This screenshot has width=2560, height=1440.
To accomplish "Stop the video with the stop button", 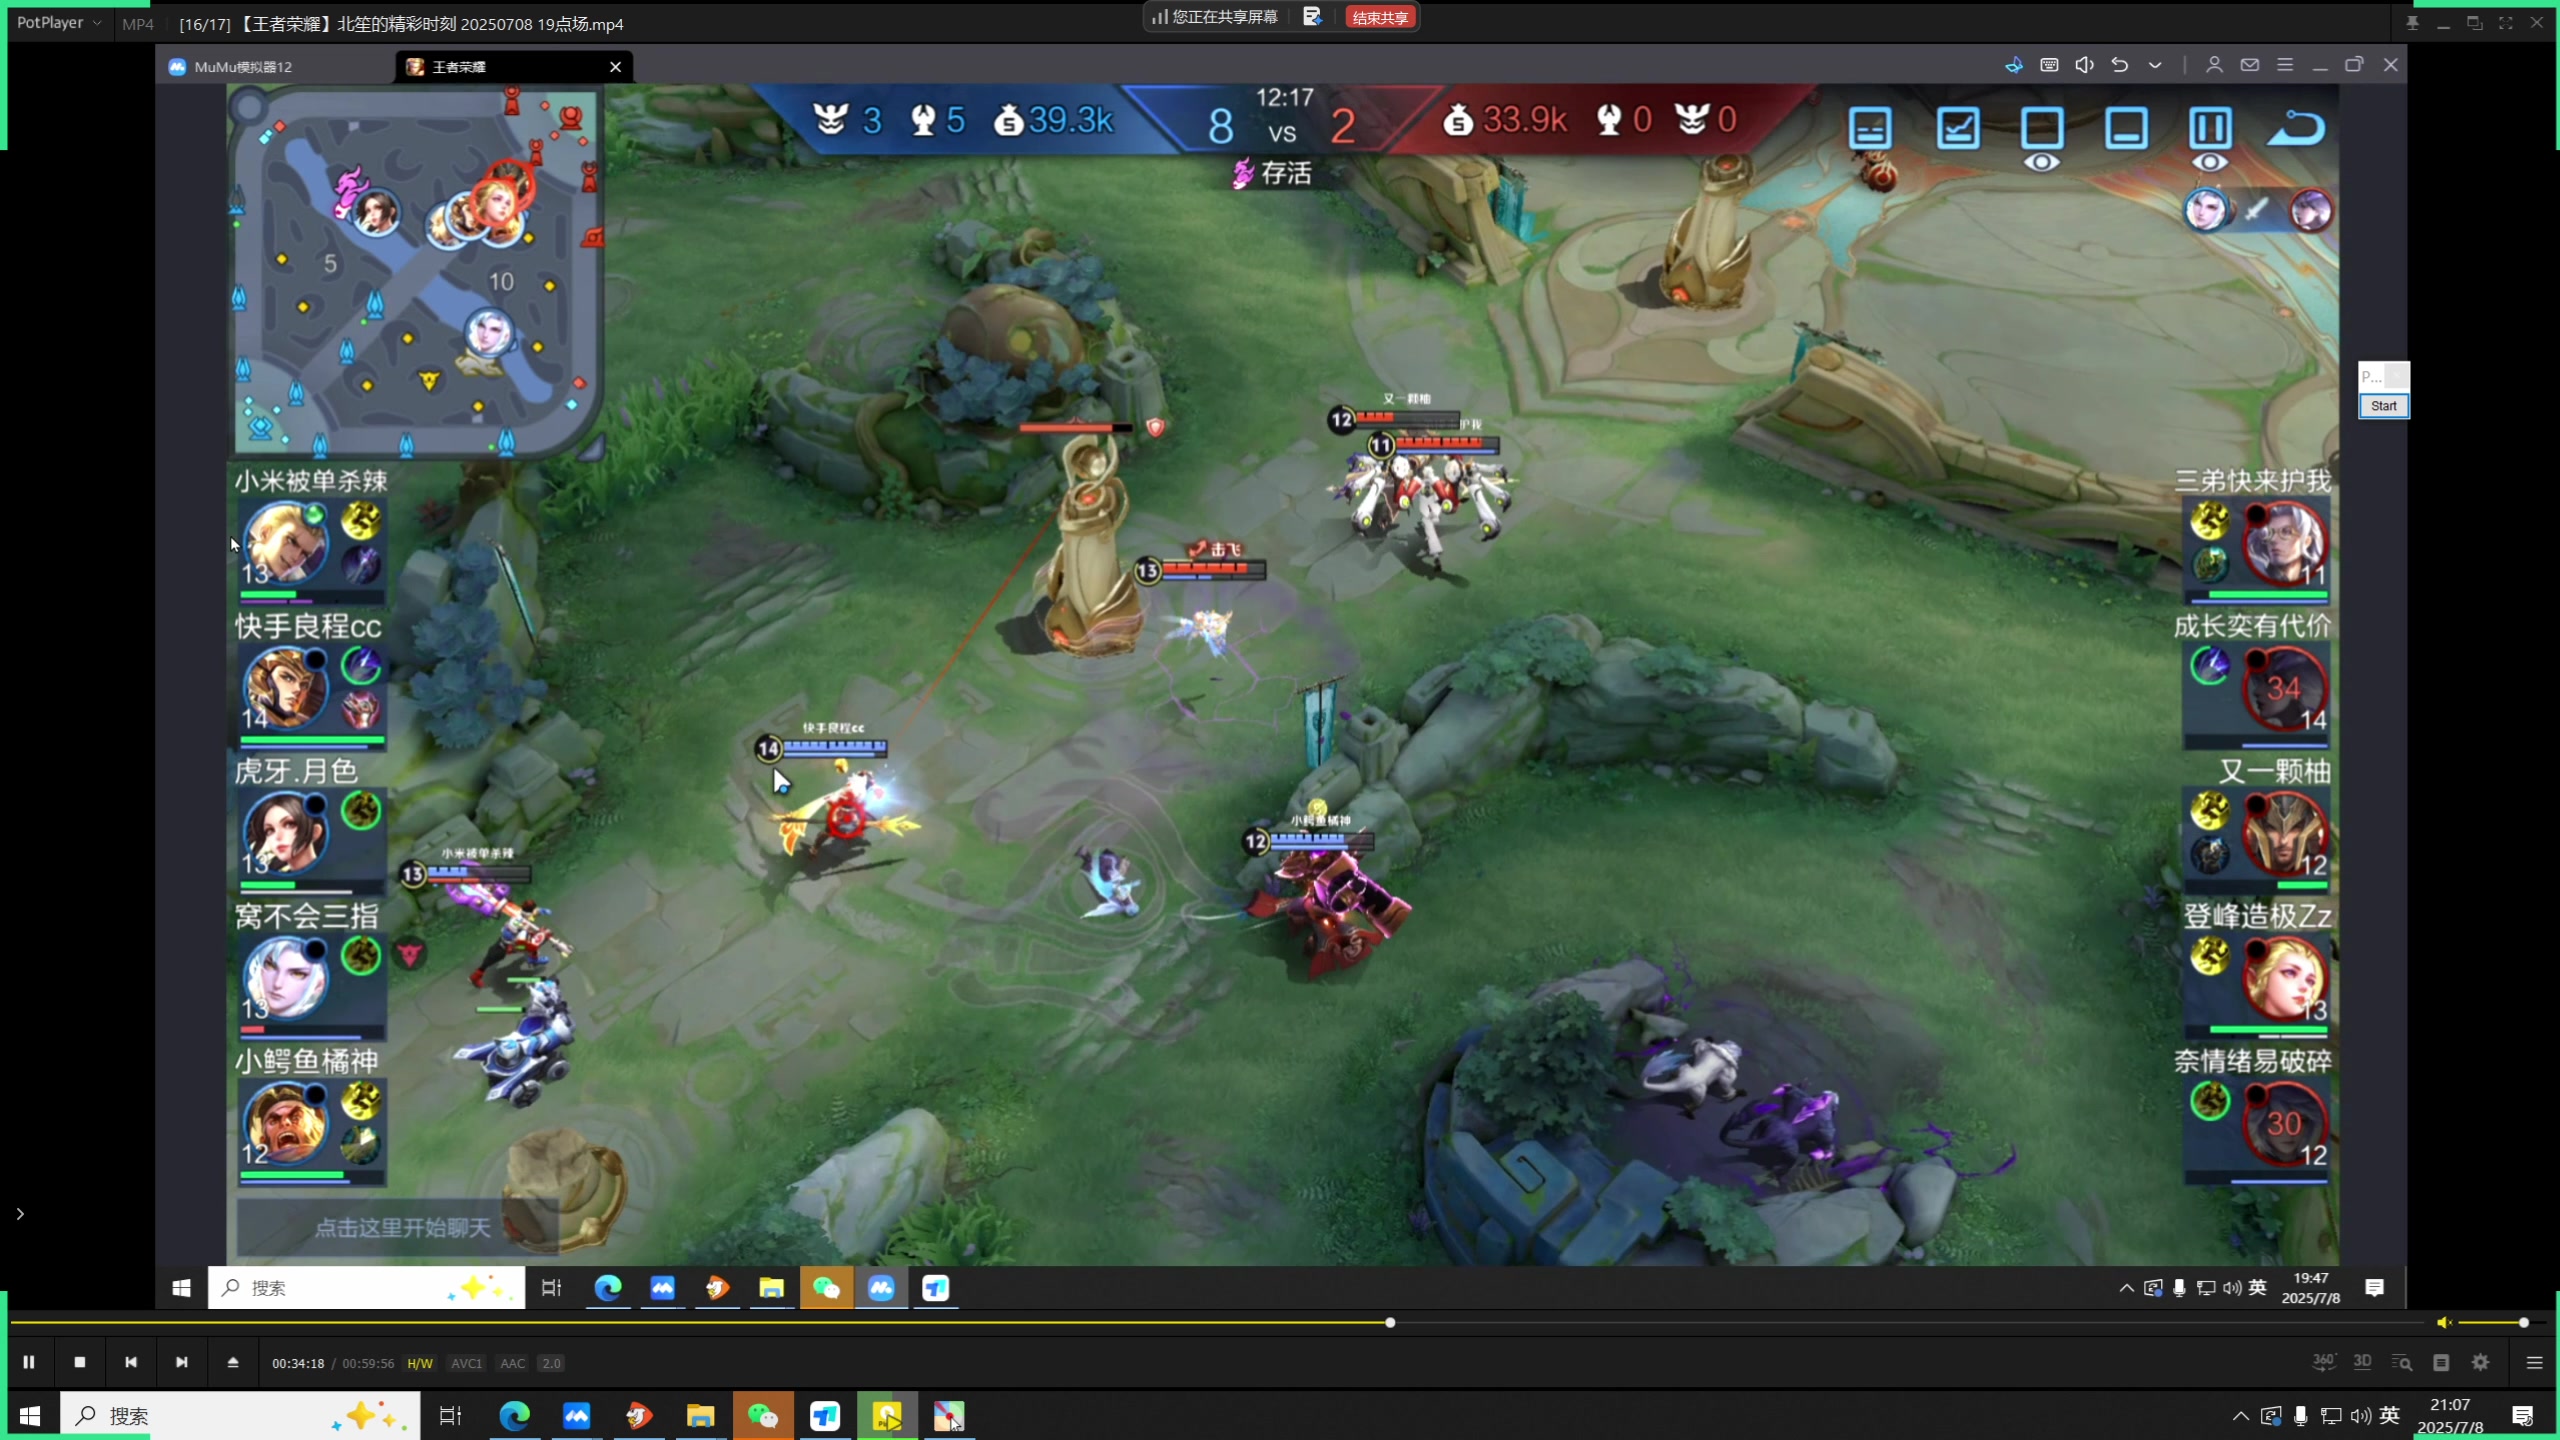I will pyautogui.click(x=80, y=1362).
